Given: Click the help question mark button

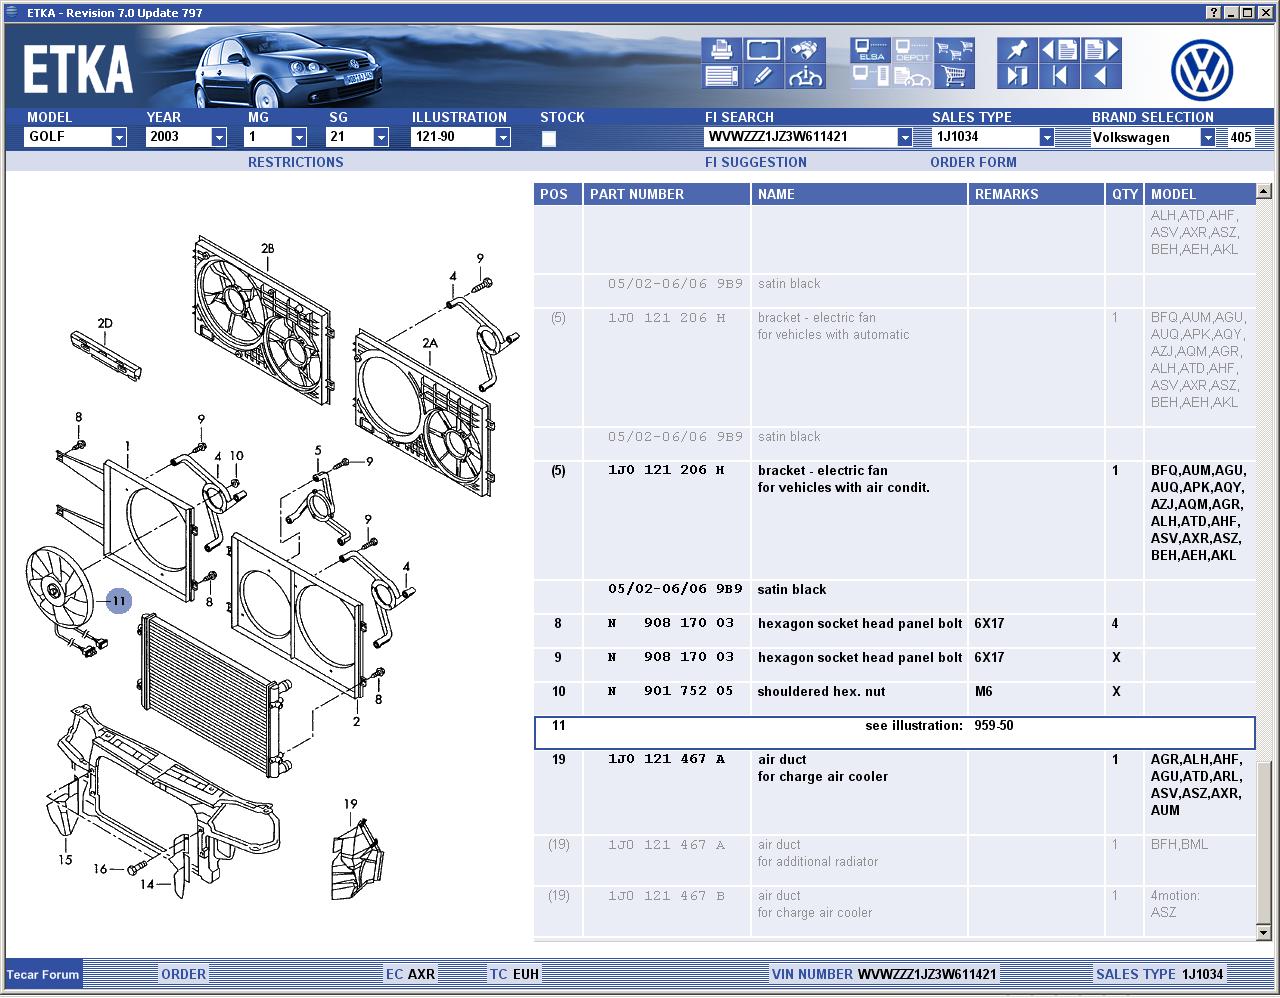Looking at the screenshot, I should [x=1214, y=12].
